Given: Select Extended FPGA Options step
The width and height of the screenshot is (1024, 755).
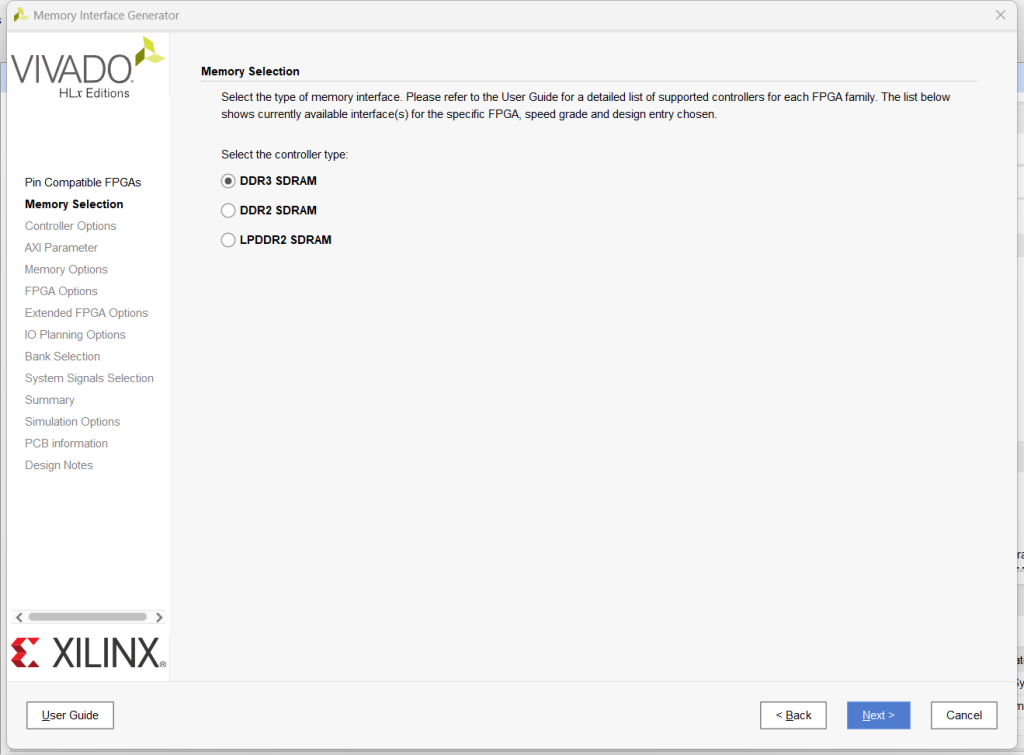Looking at the screenshot, I should point(86,313).
